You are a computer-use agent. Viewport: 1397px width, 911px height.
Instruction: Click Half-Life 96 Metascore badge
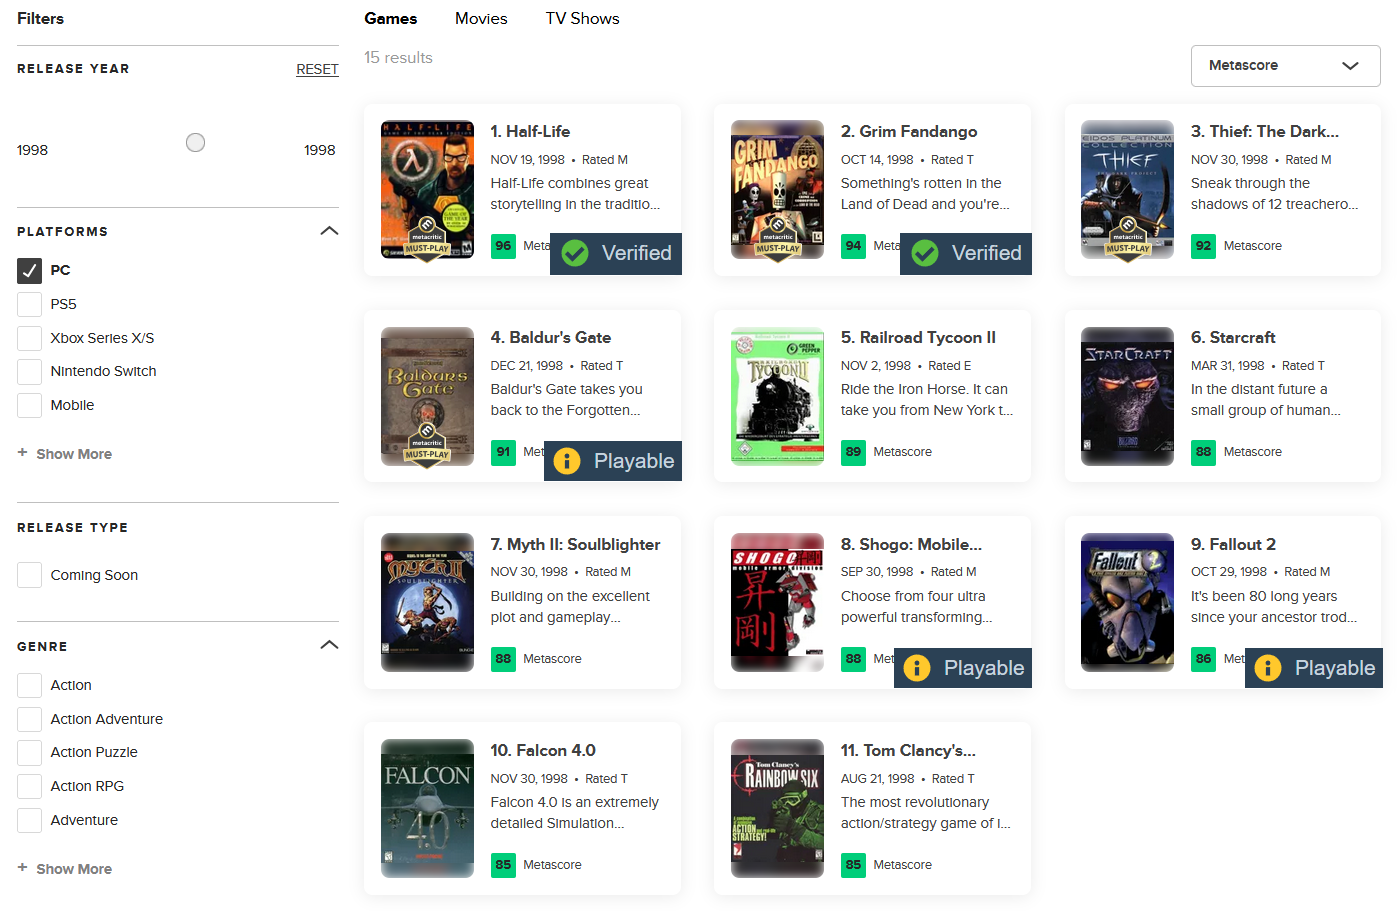tap(503, 246)
